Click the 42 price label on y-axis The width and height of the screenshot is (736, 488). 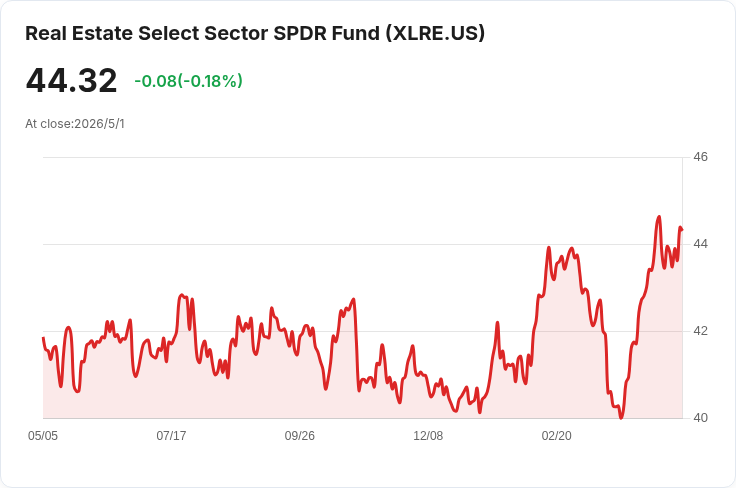point(700,331)
